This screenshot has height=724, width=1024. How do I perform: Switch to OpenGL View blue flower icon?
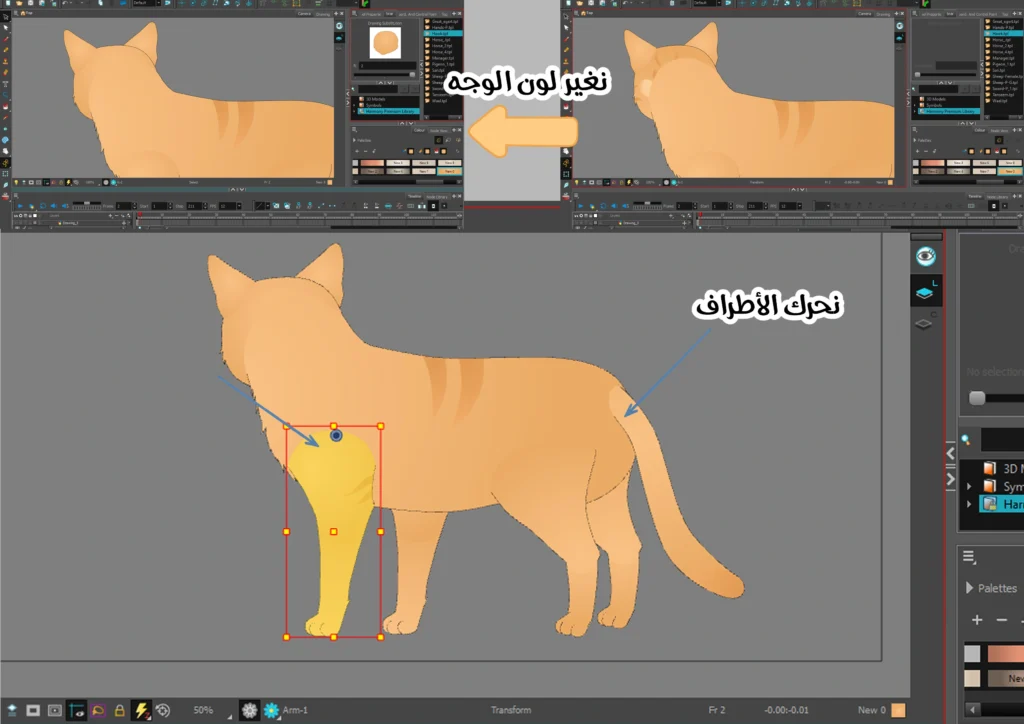271,710
